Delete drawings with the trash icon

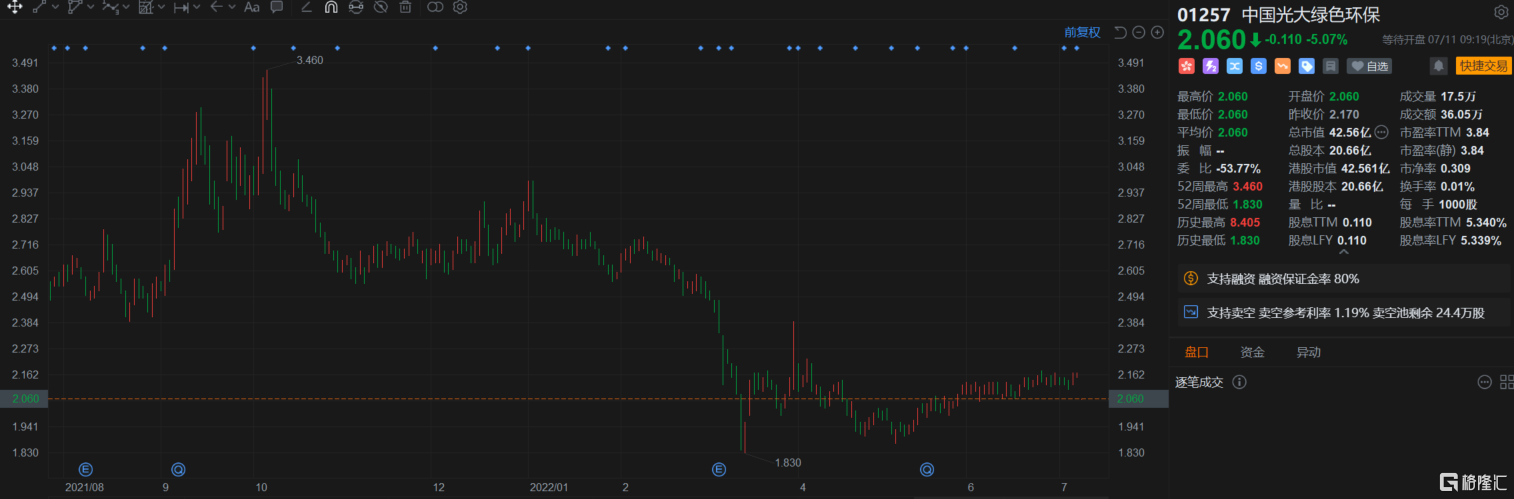coord(405,7)
